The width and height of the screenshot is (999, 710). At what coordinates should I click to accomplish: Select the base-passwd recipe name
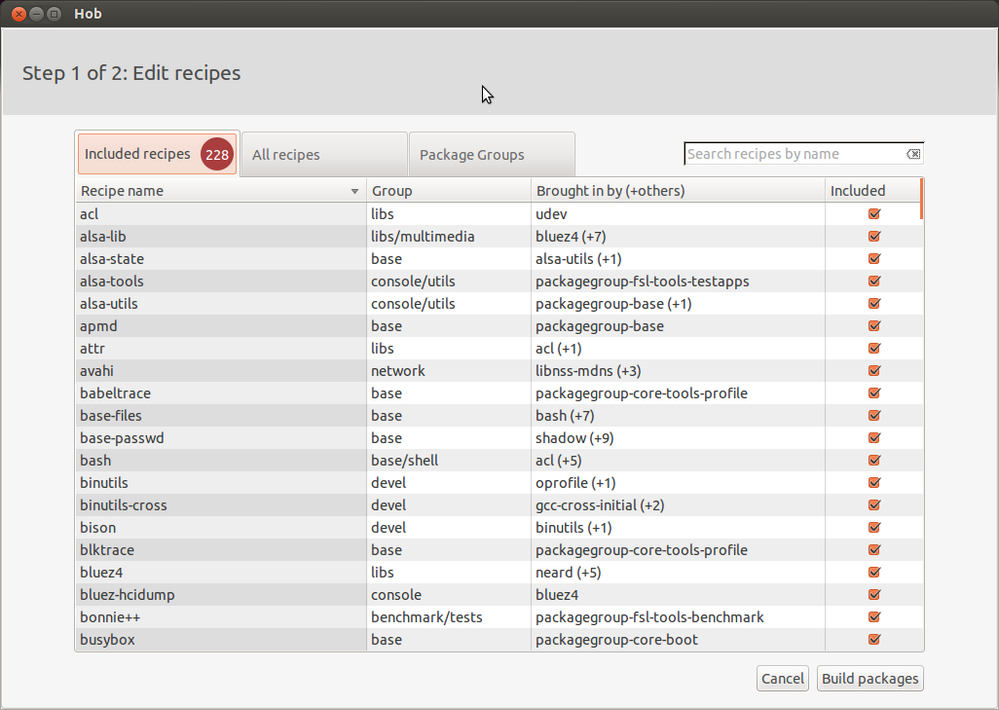122,438
